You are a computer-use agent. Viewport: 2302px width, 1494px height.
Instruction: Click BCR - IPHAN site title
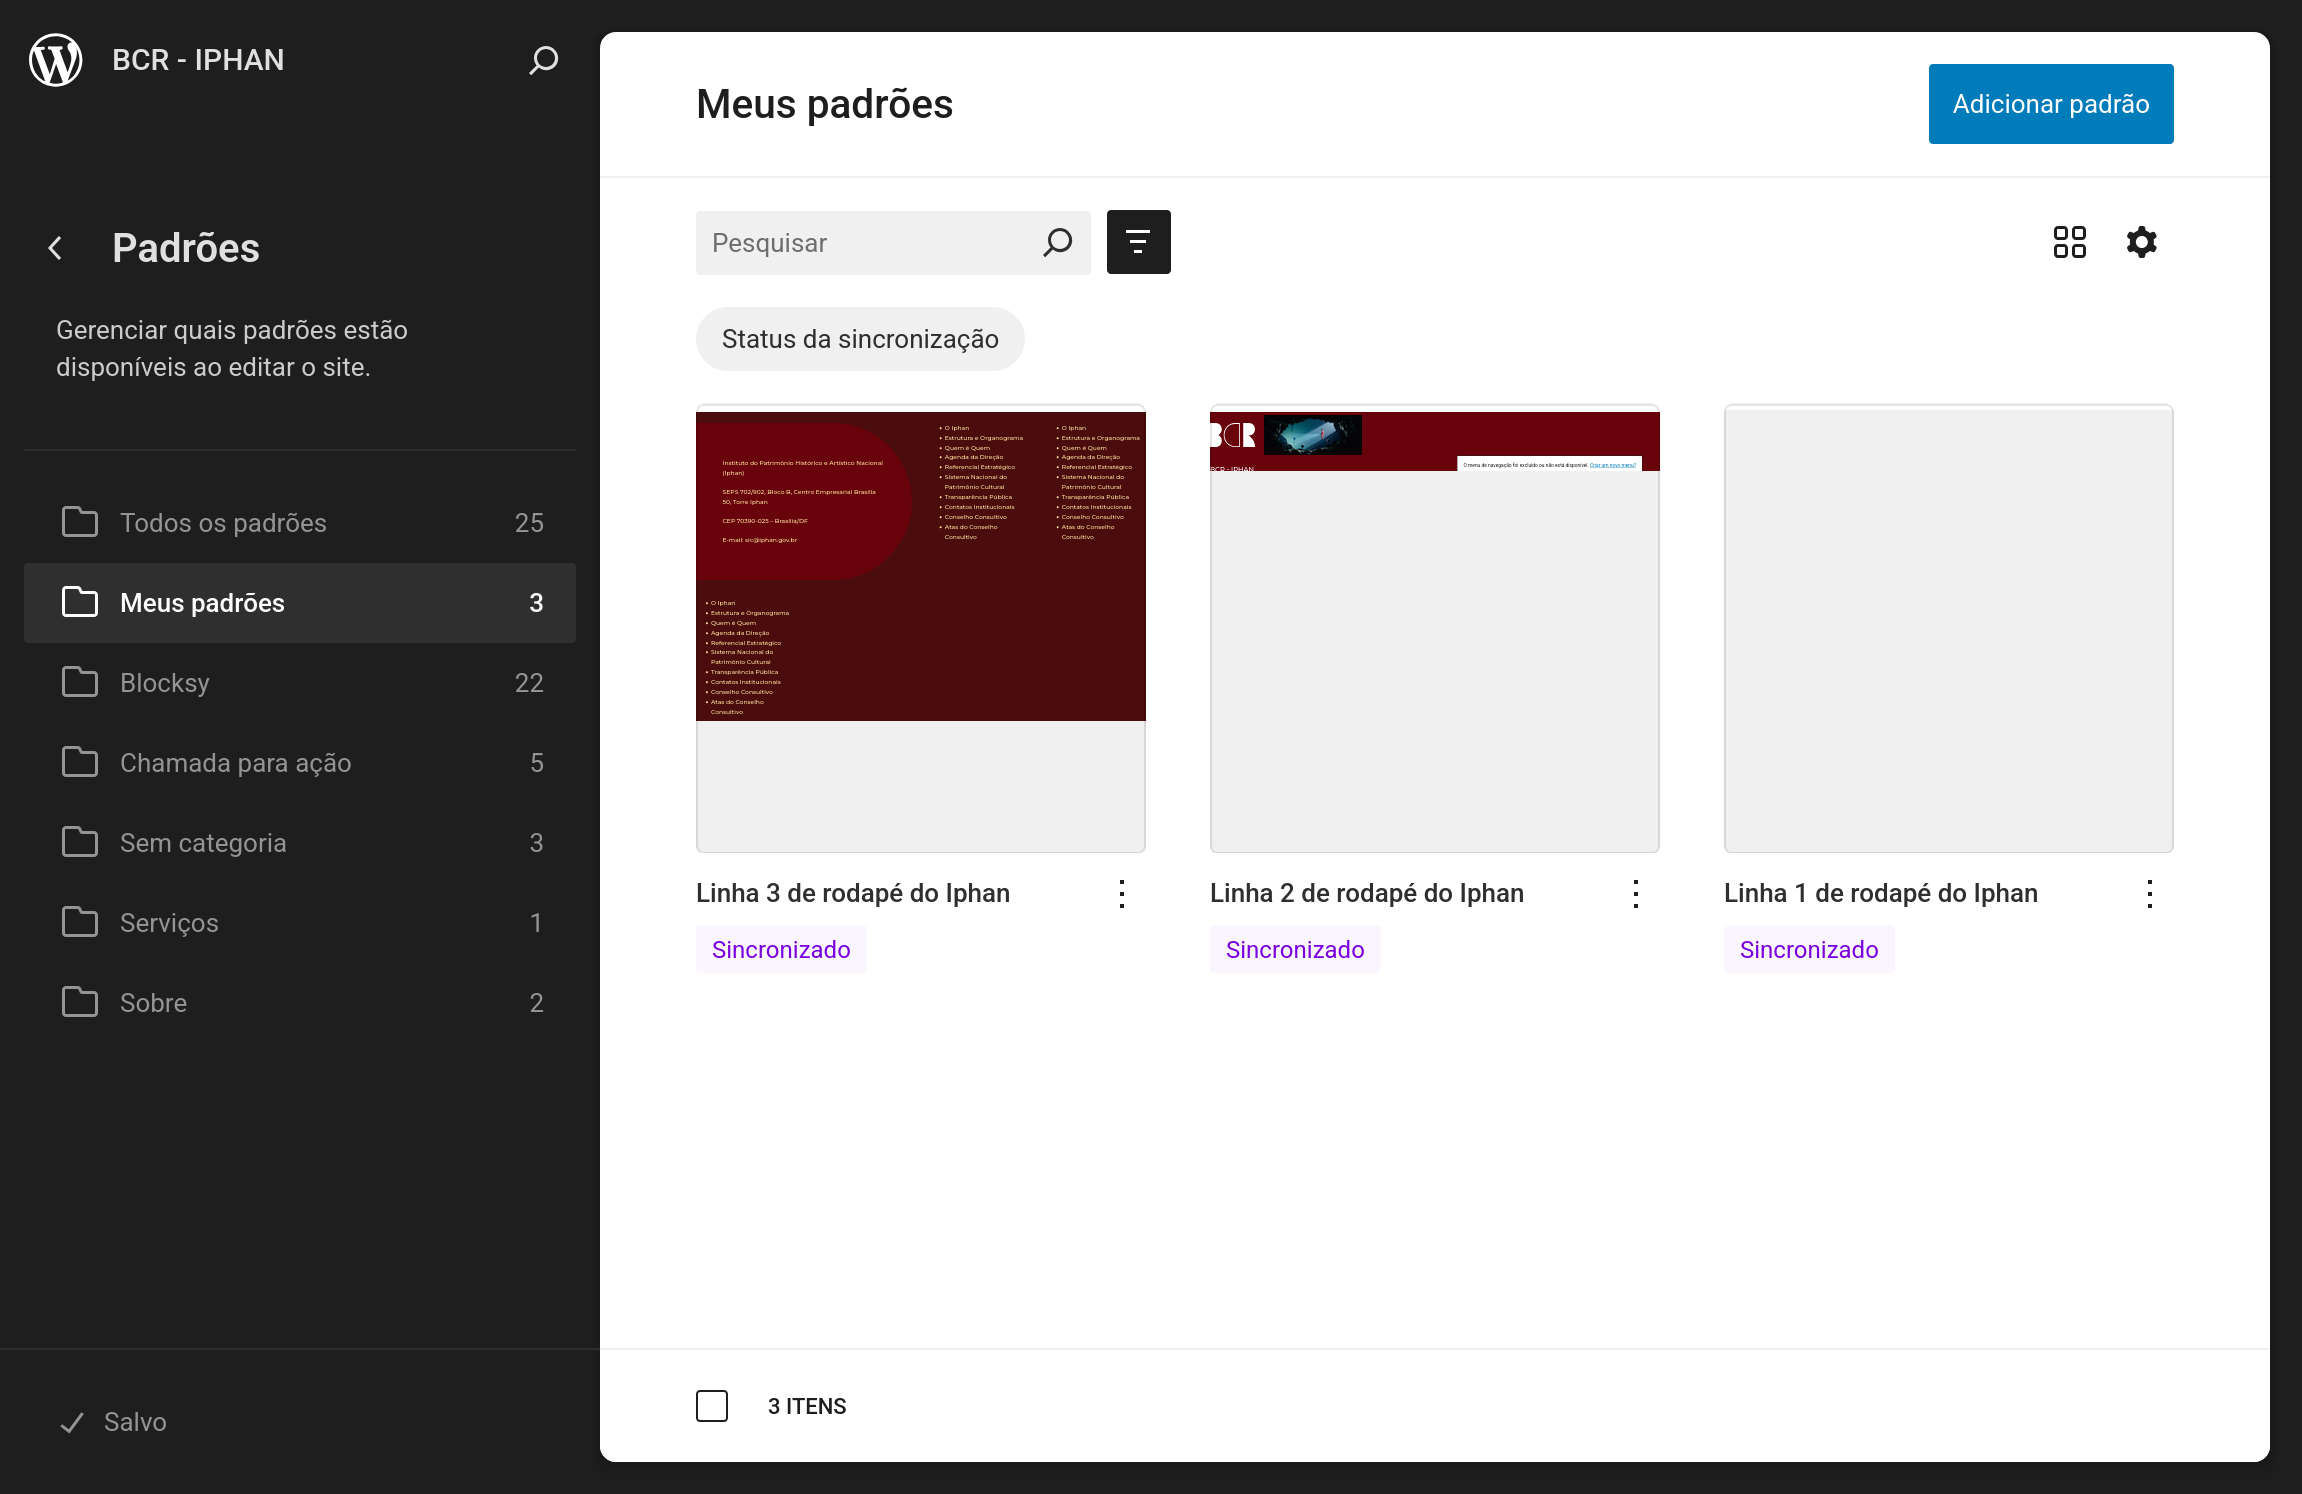tap(198, 60)
